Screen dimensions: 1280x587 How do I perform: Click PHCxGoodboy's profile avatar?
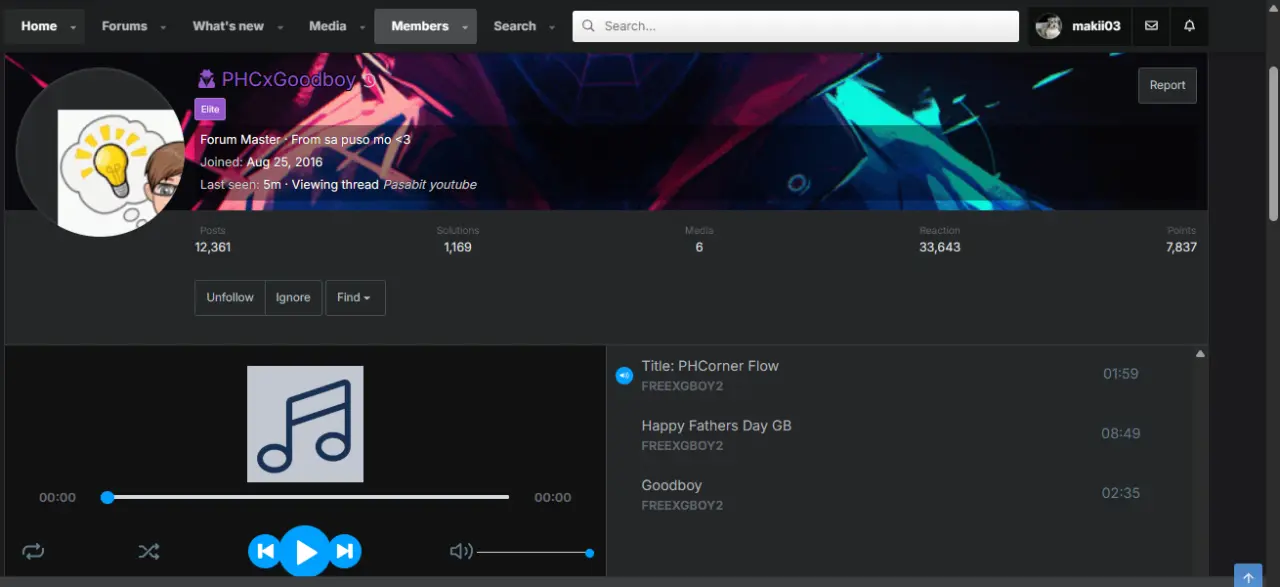pos(100,152)
